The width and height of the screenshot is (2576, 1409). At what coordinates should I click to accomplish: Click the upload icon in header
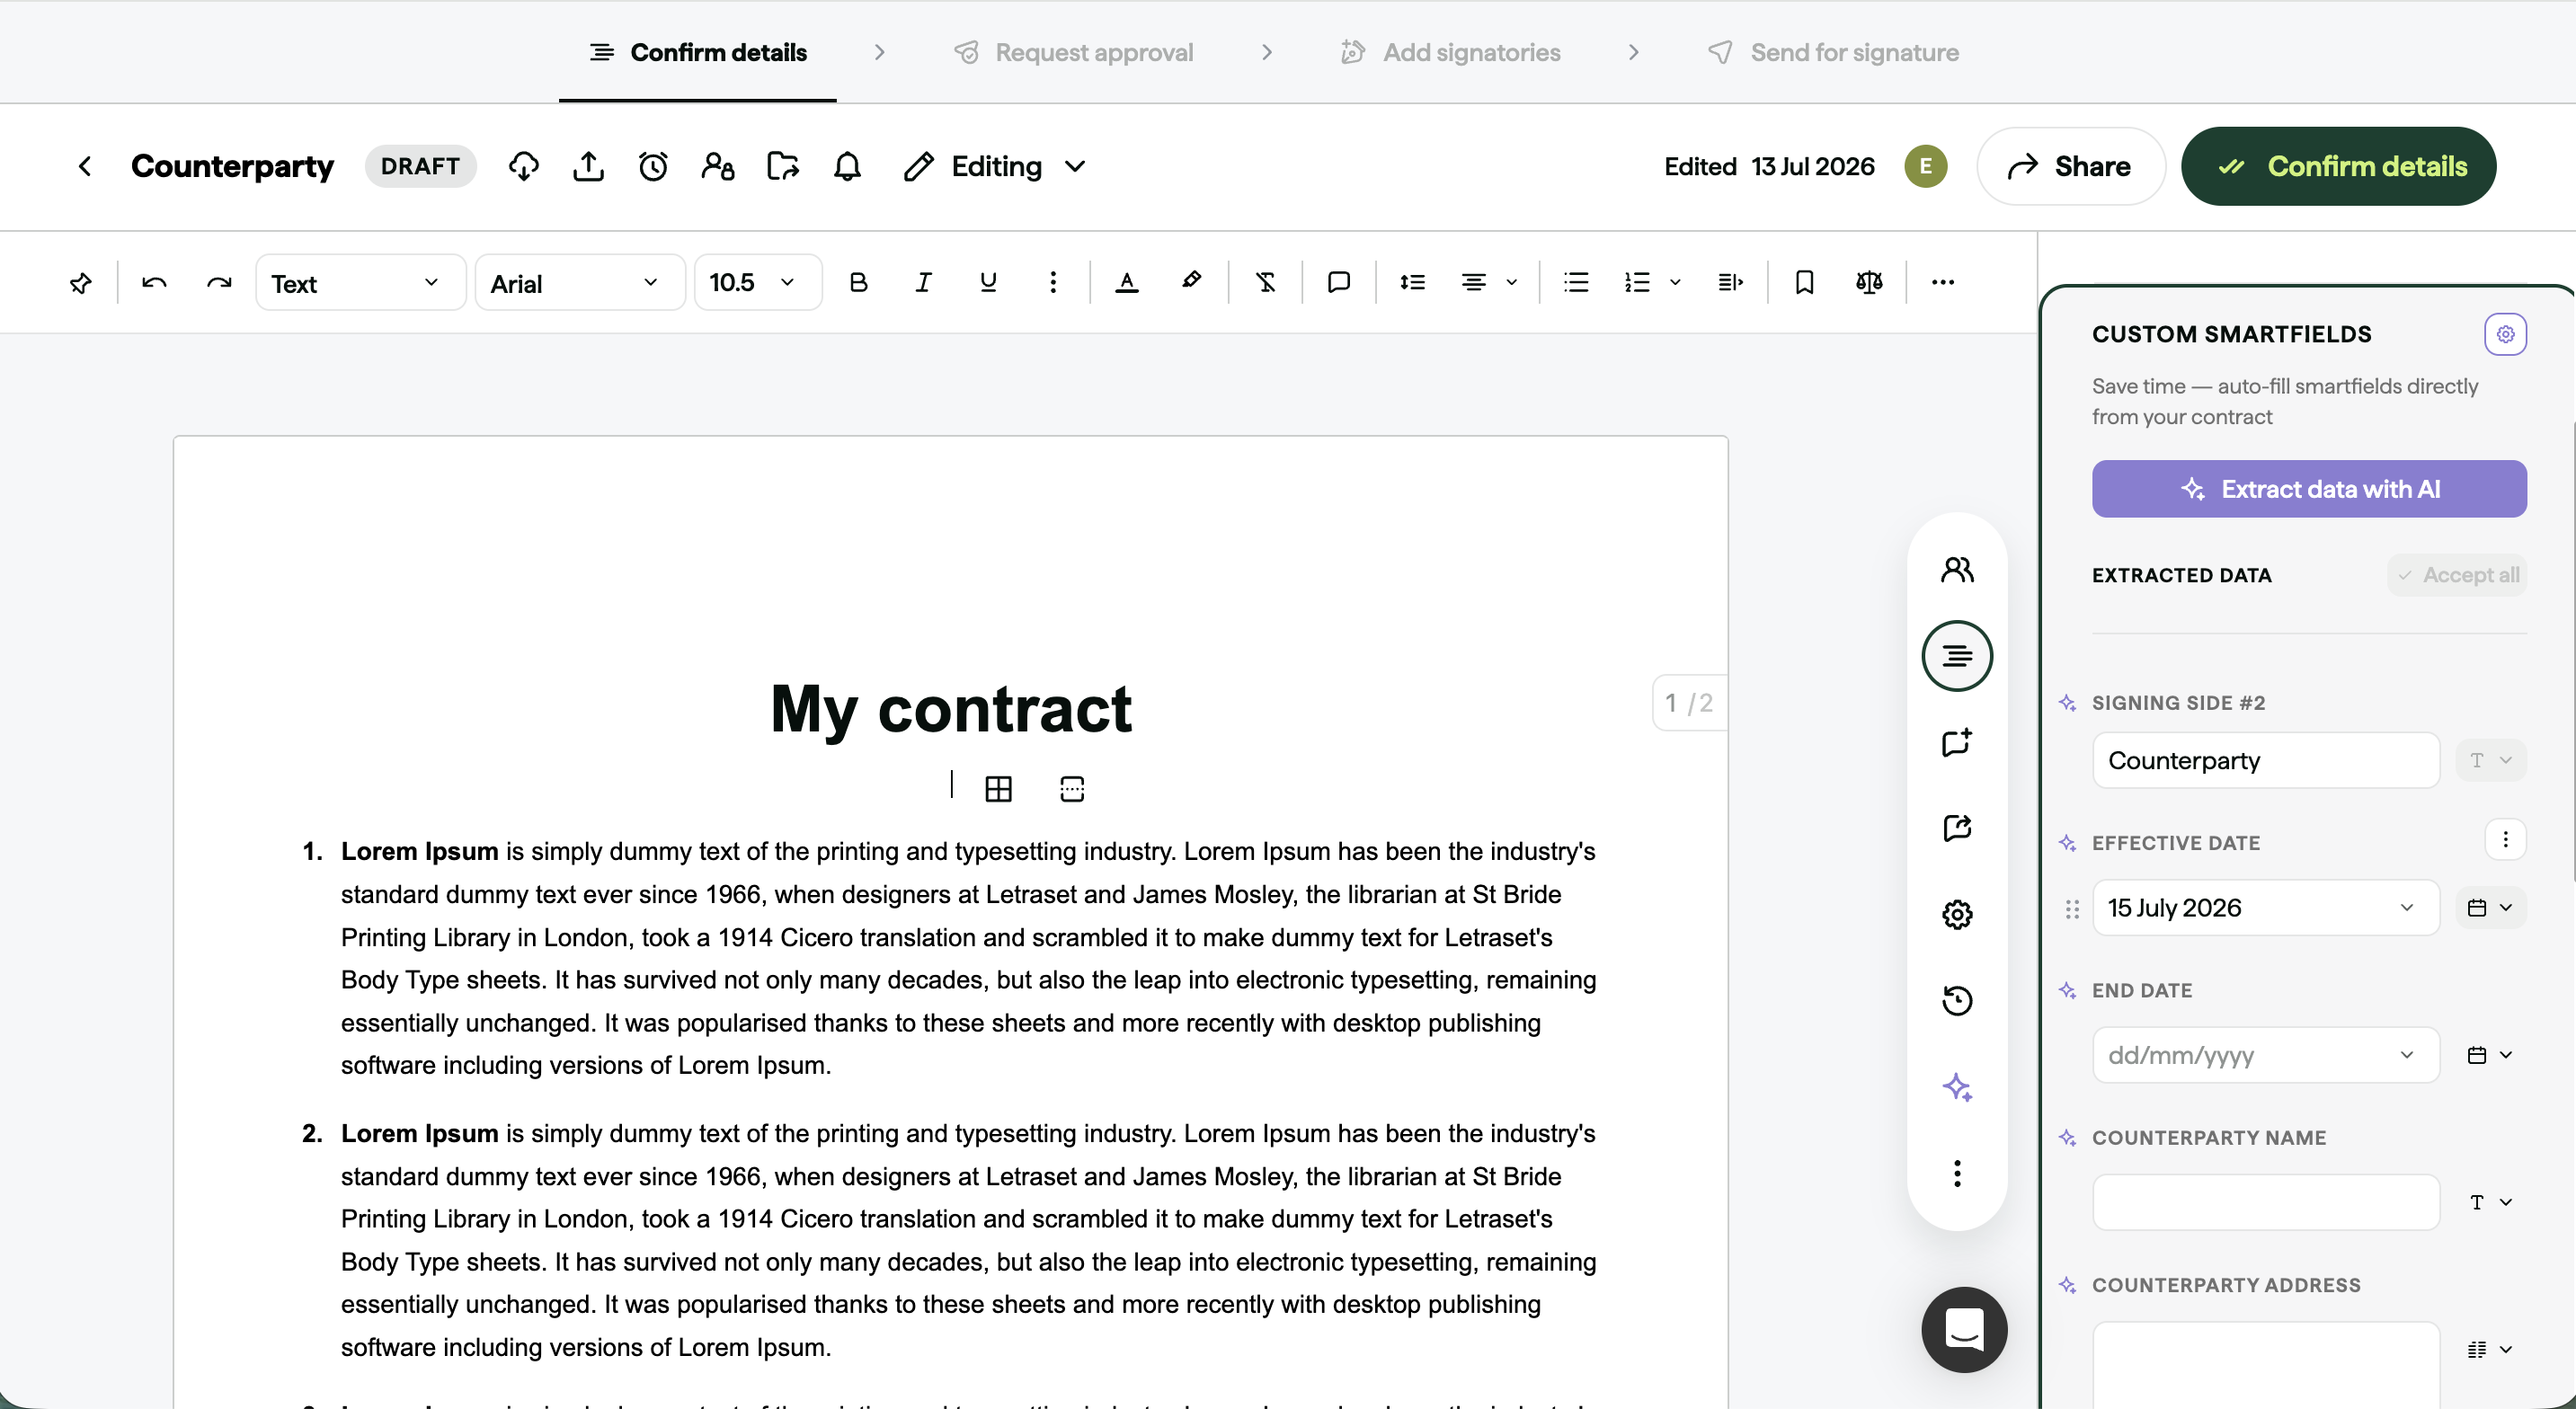click(x=589, y=166)
